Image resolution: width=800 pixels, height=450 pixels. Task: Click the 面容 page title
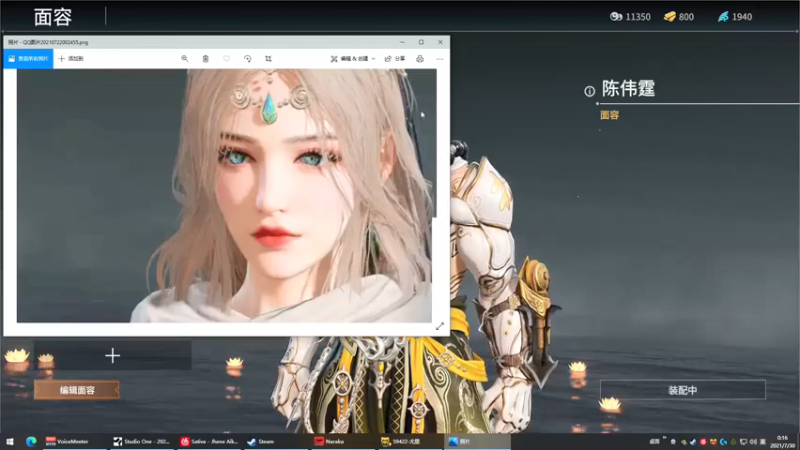click(x=53, y=17)
